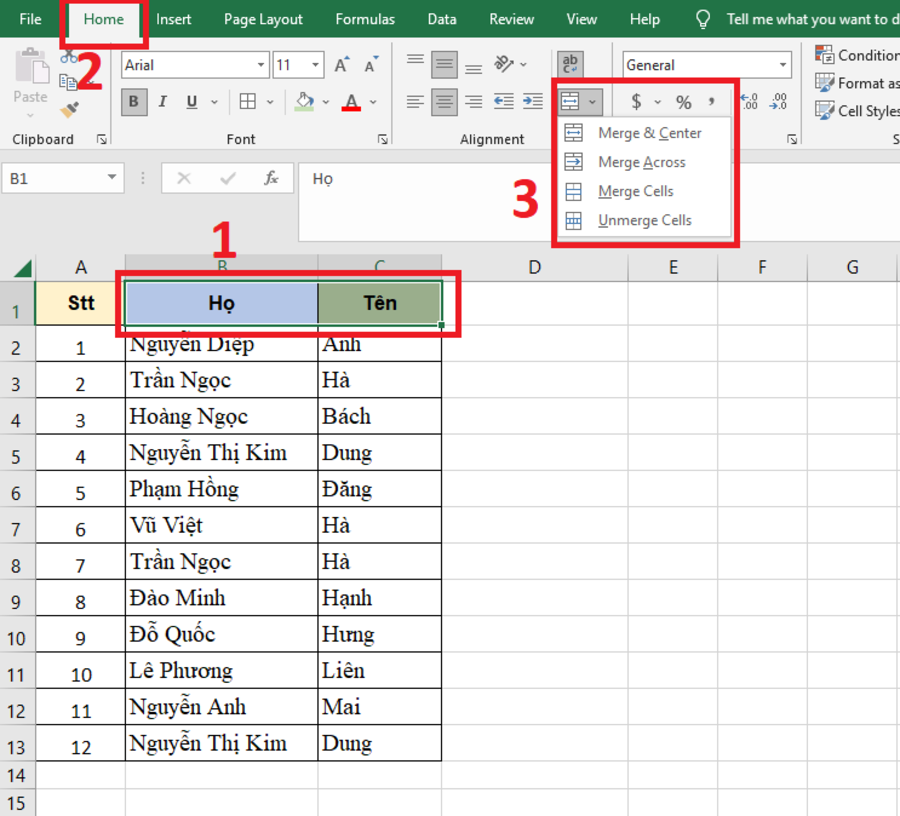The height and width of the screenshot is (816, 900).
Task: Click the Cancel X in formula bar
Action: 184,178
